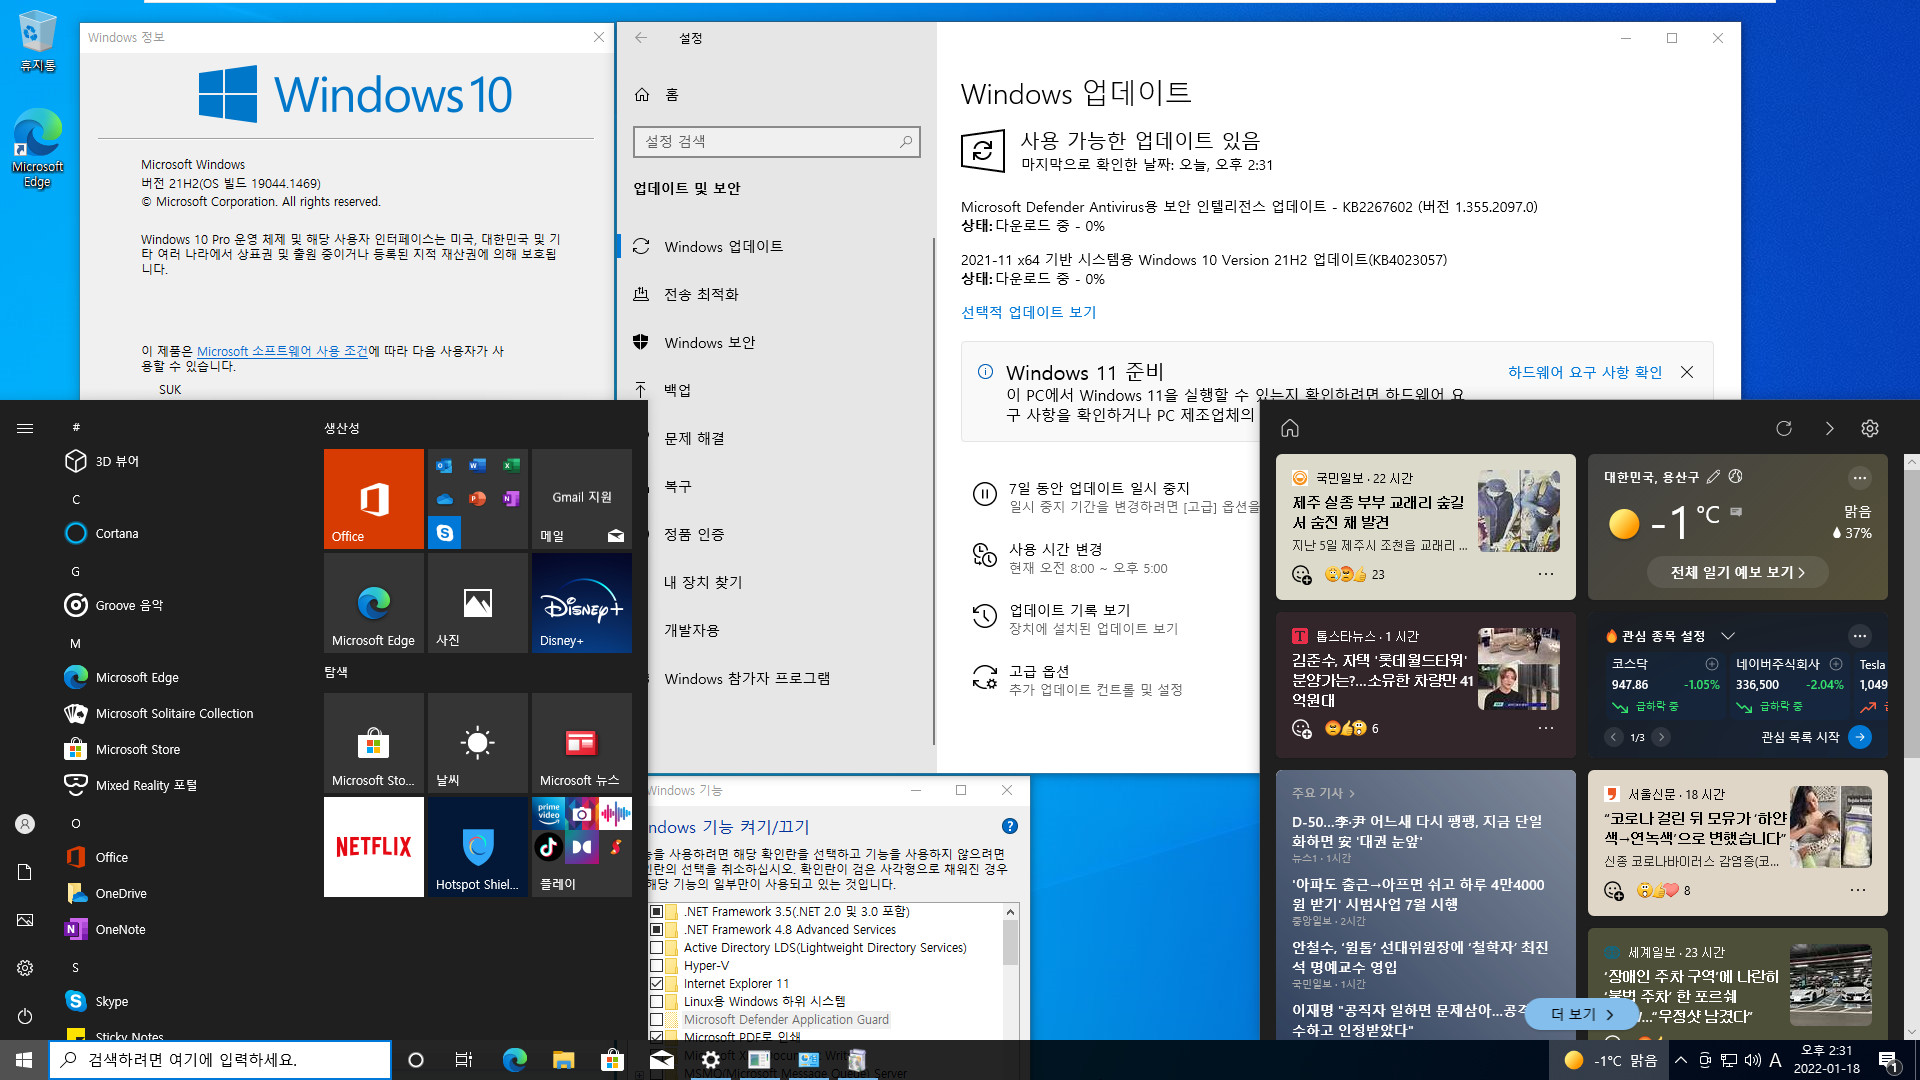Click 전체 일기 예보 보기 button
Image resolution: width=1920 pixels, height=1080 pixels.
1738,572
